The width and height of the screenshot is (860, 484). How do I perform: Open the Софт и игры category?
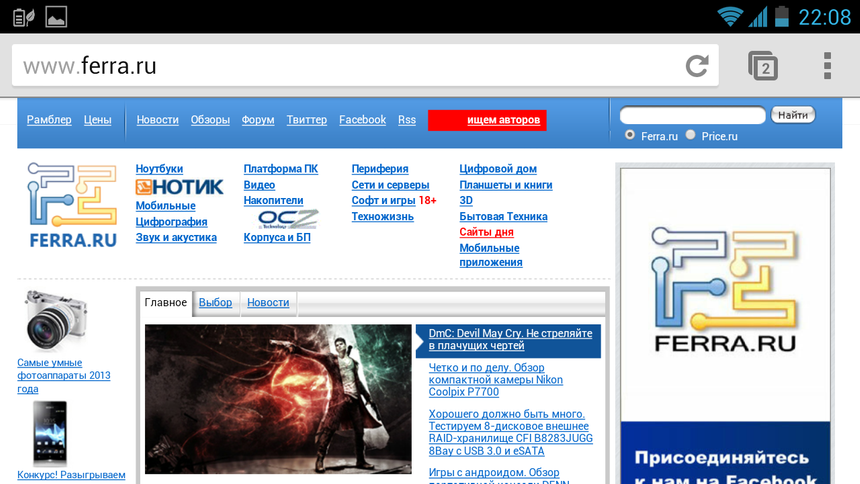[x=383, y=200]
